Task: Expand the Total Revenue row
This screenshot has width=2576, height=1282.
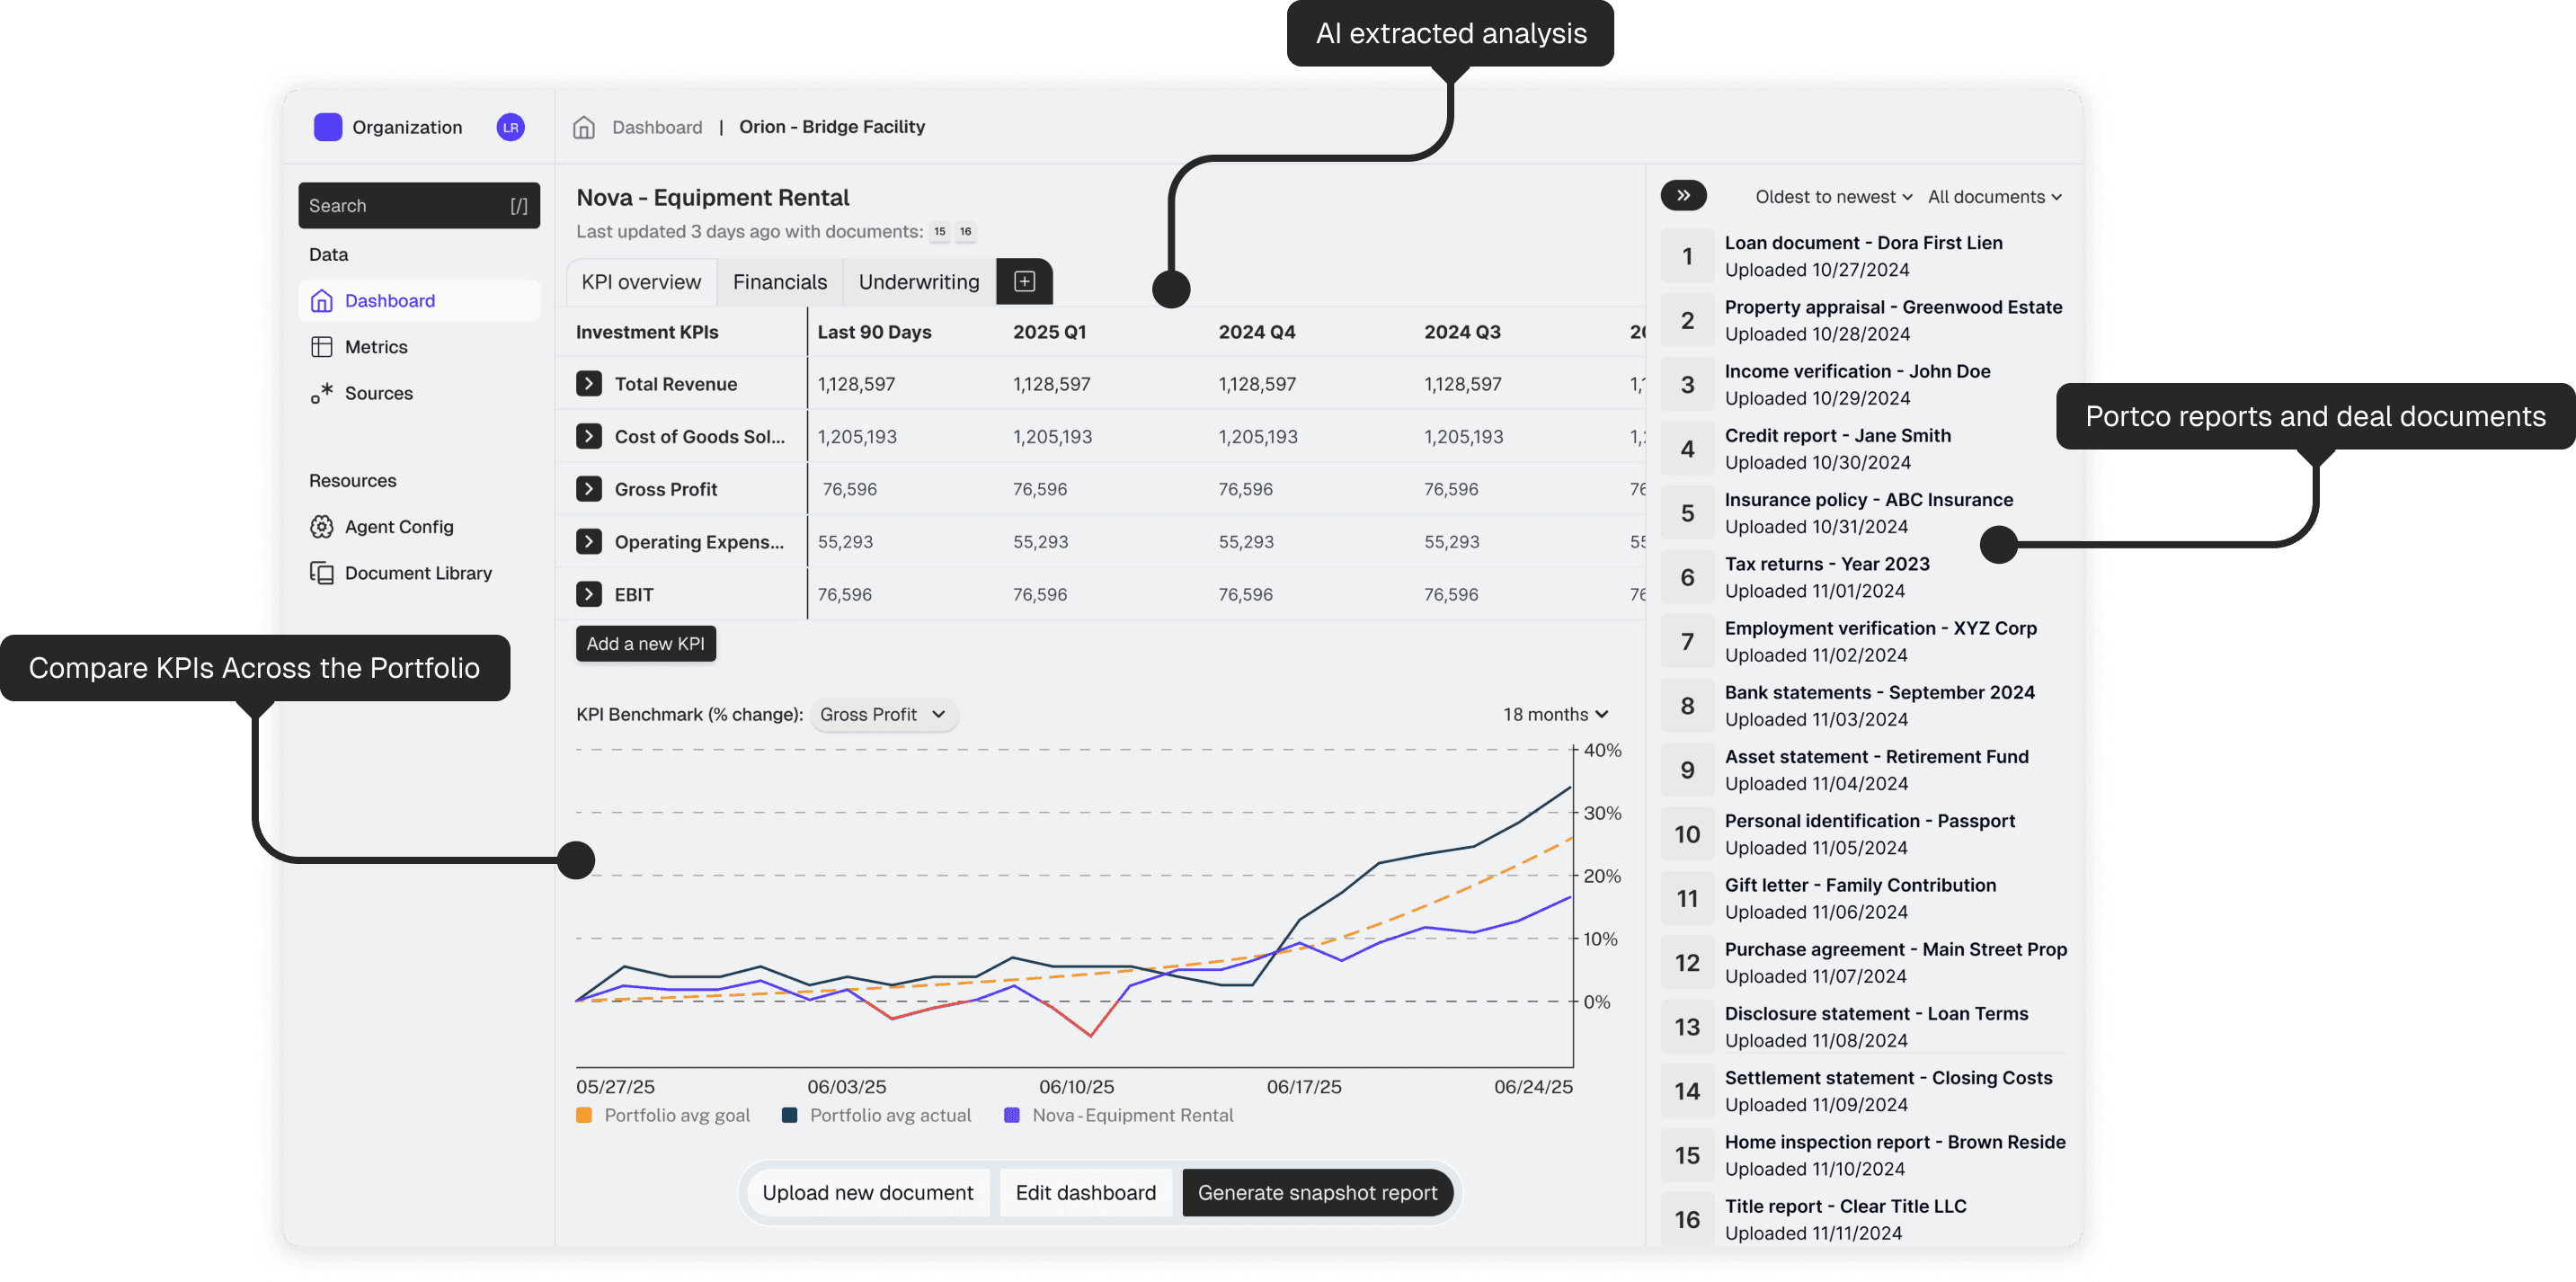Action: coord(589,384)
